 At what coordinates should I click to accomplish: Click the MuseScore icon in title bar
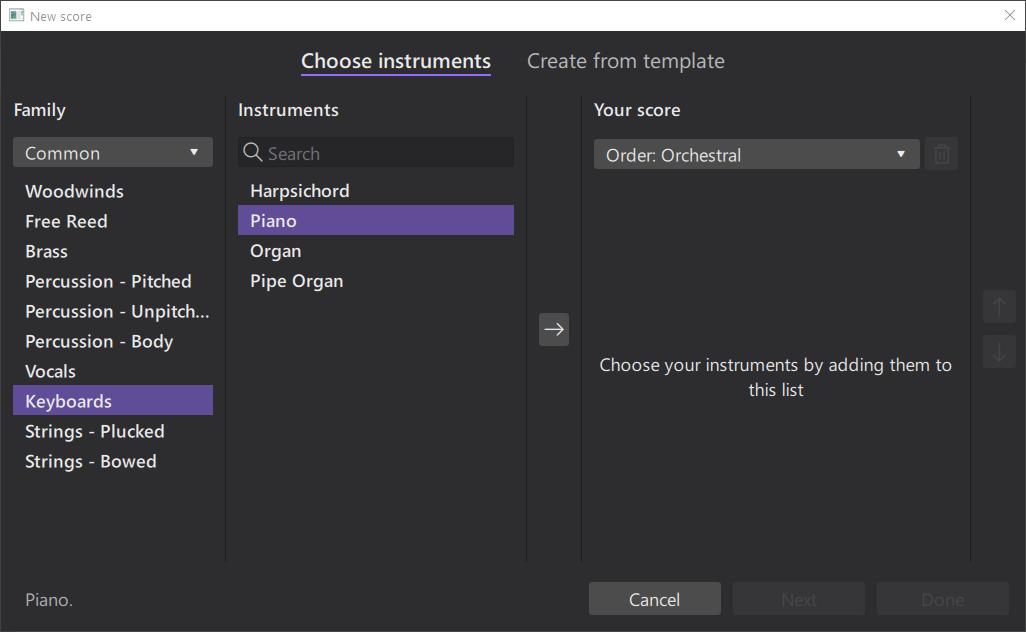click(16, 16)
